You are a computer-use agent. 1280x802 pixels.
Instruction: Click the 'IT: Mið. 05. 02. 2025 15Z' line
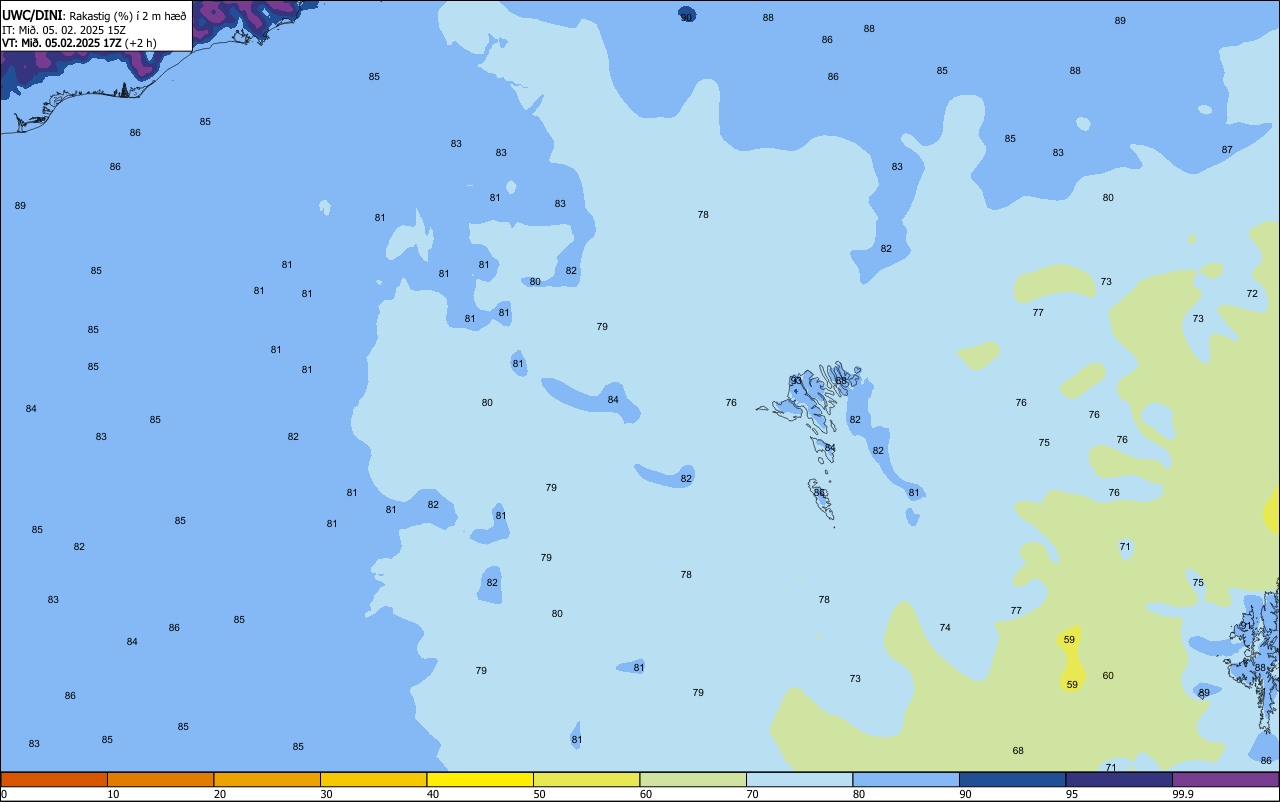pos(66,30)
